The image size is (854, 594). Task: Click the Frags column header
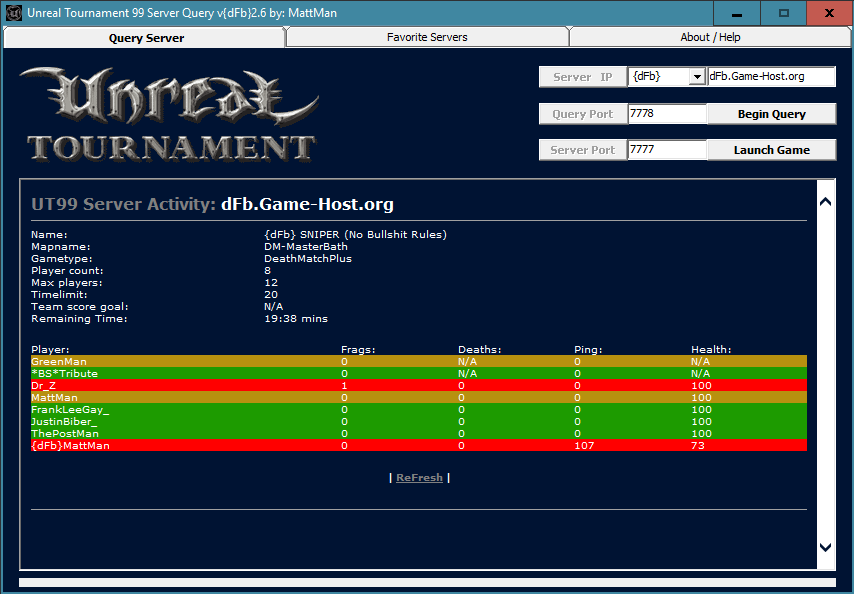pos(358,350)
